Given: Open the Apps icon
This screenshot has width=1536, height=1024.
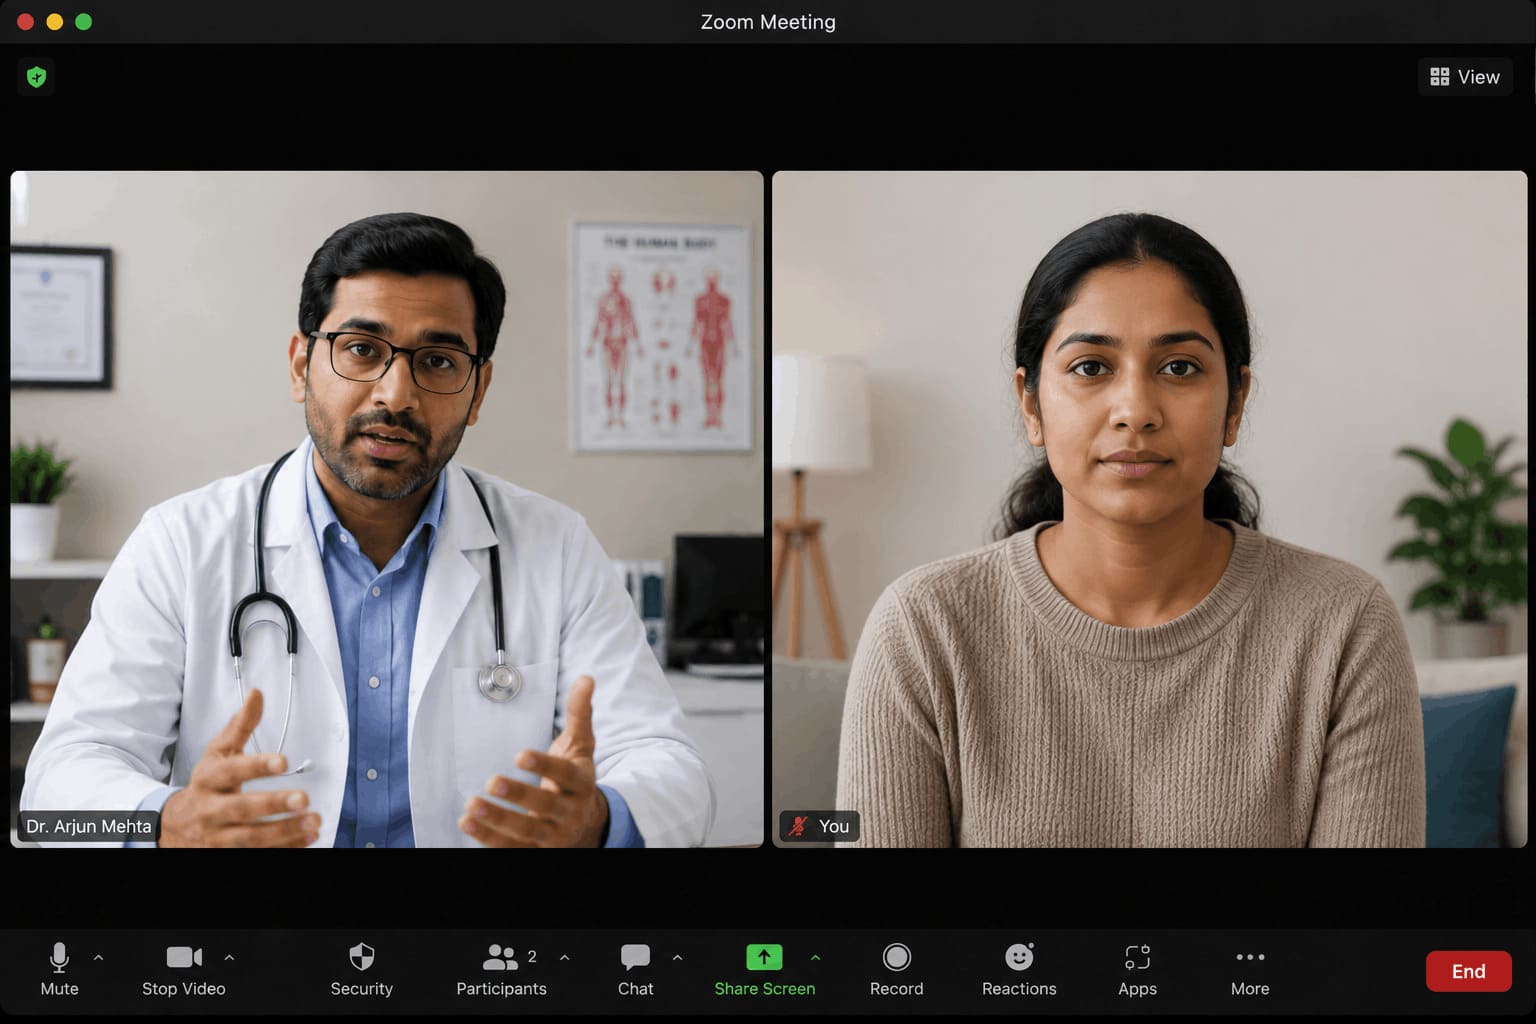Looking at the screenshot, I should (1137, 958).
